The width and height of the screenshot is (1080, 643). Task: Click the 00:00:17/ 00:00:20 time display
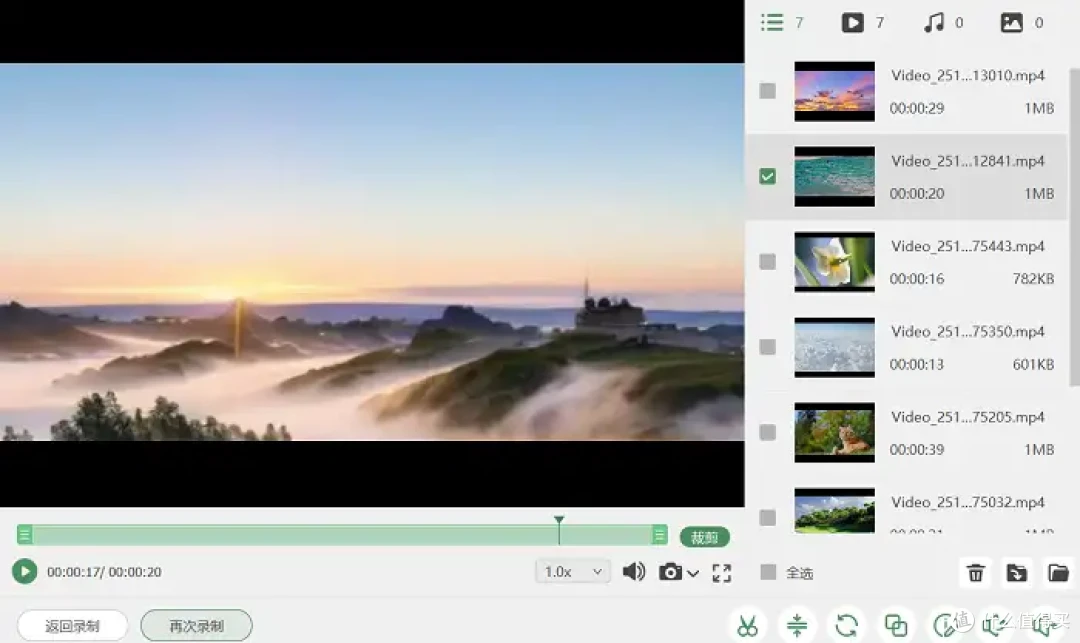tap(104, 572)
